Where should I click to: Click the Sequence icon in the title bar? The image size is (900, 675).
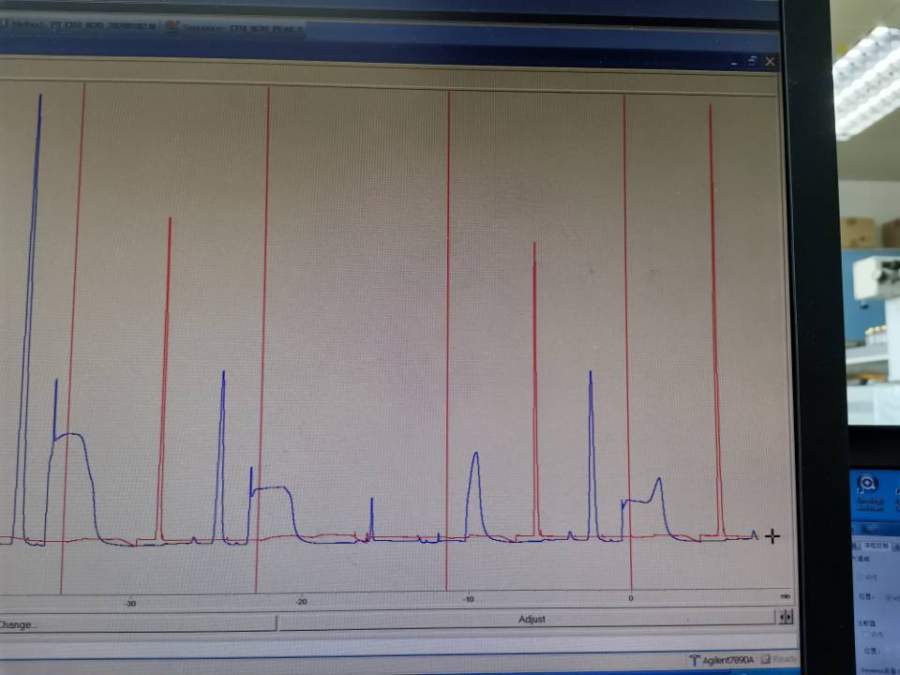click(172, 26)
